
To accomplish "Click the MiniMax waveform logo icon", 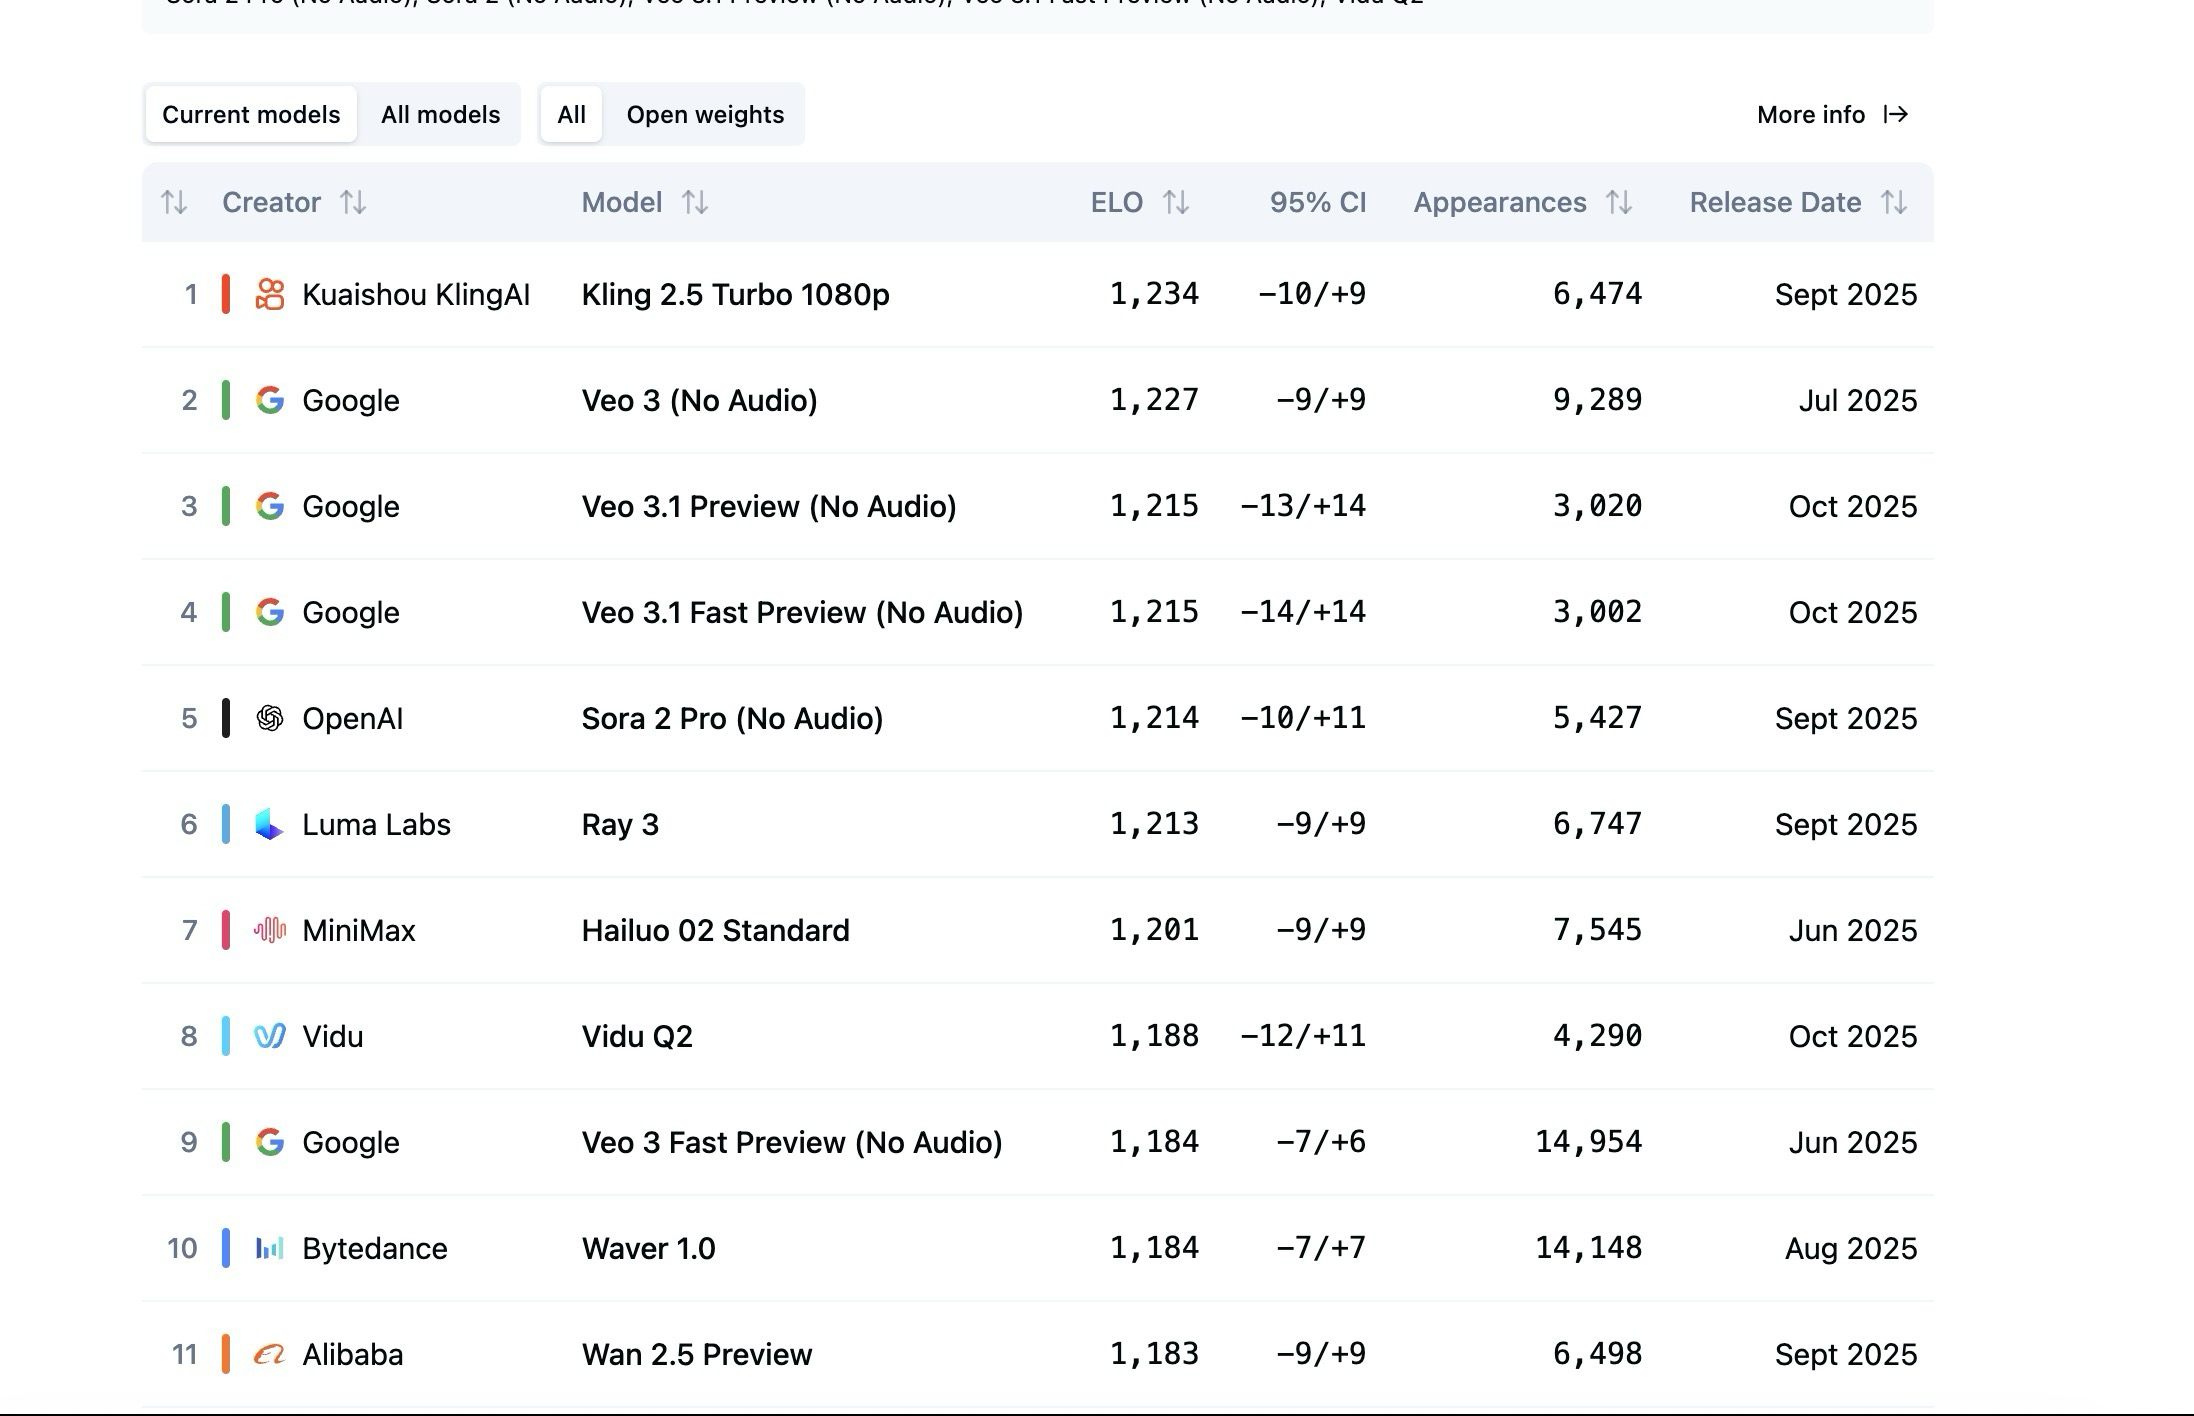I will click(269, 930).
